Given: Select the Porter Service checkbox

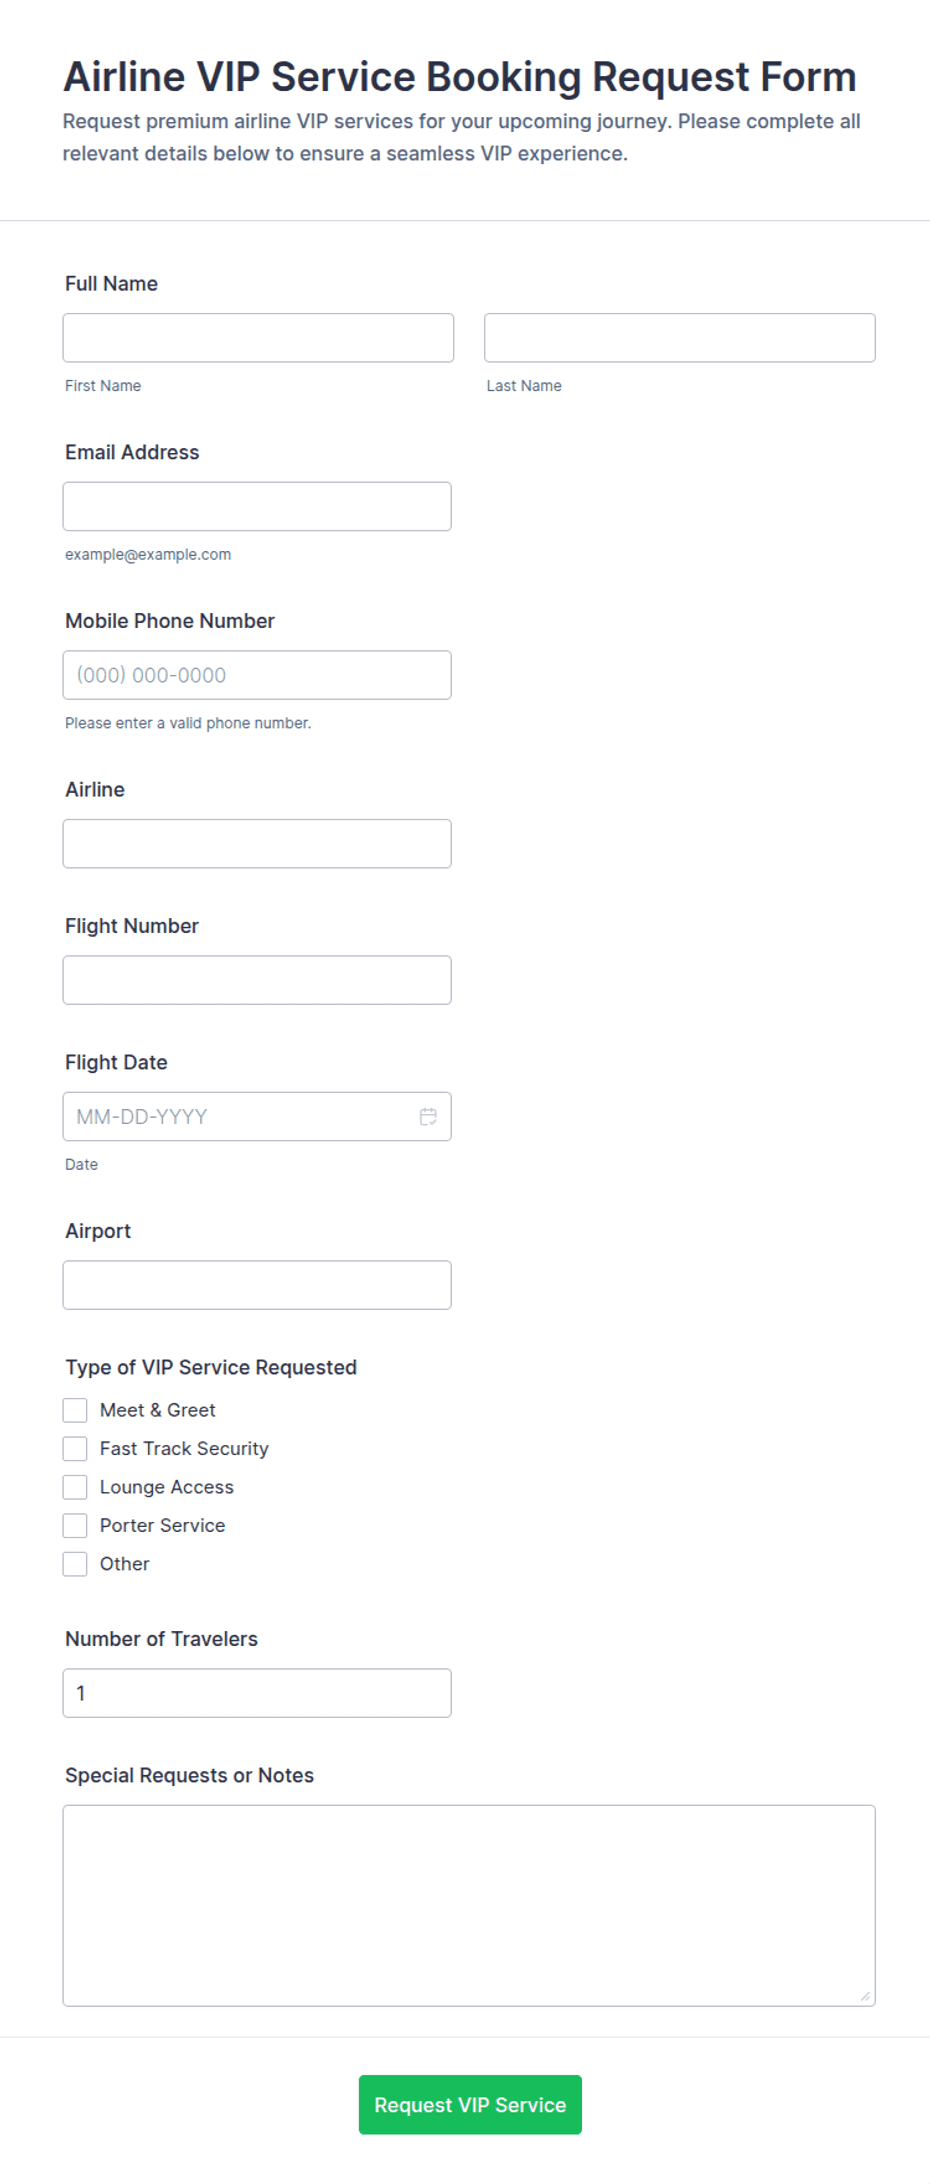Looking at the screenshot, I should click(x=75, y=1525).
